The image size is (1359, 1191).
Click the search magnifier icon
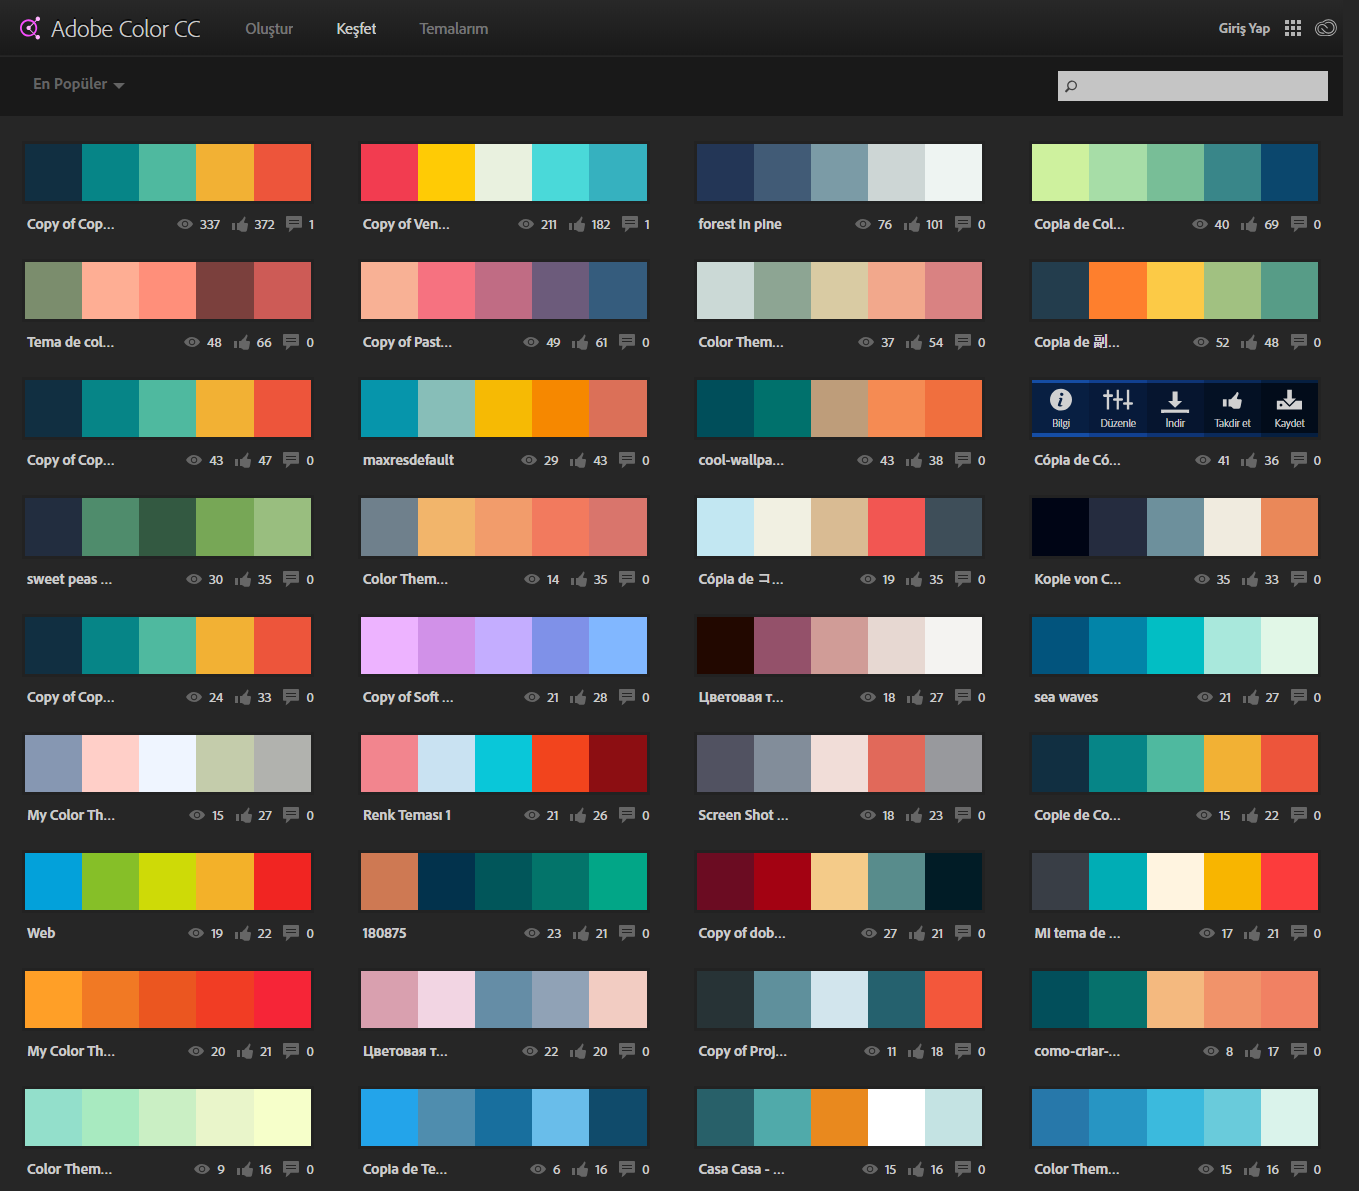pyautogui.click(x=1071, y=86)
